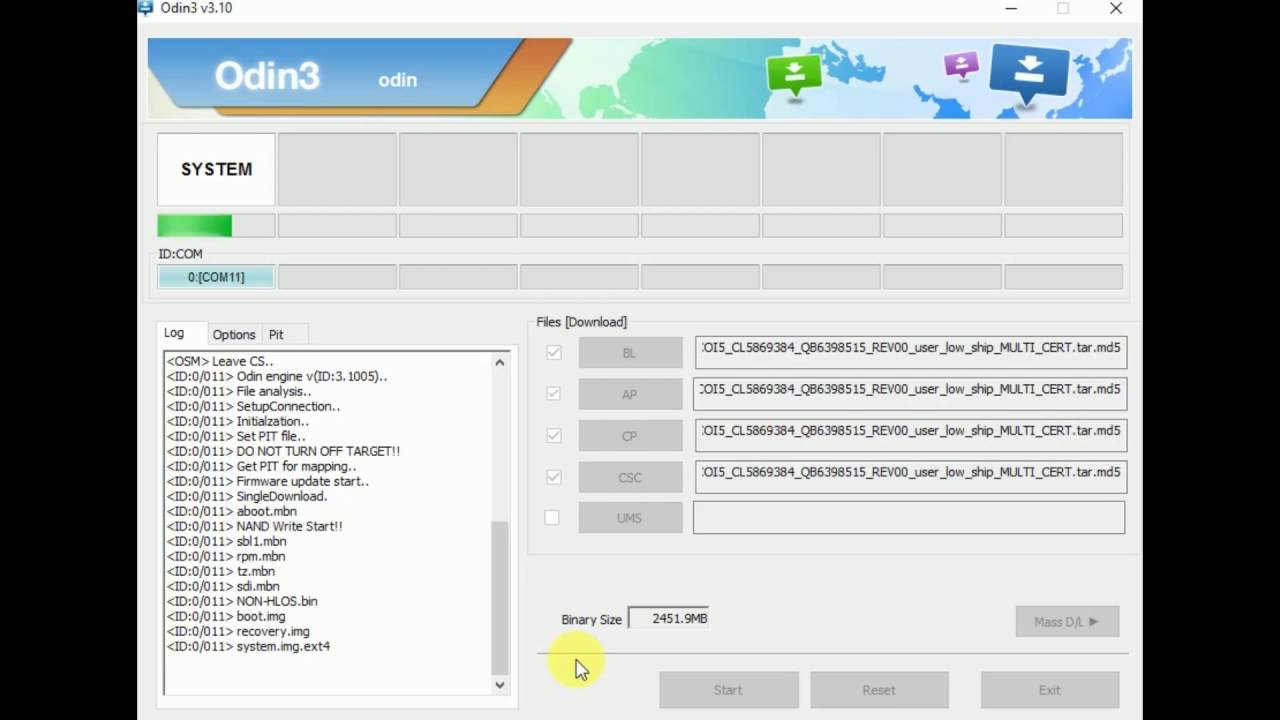The height and width of the screenshot is (720, 1280).
Task: Click the Start button
Action: click(x=728, y=690)
